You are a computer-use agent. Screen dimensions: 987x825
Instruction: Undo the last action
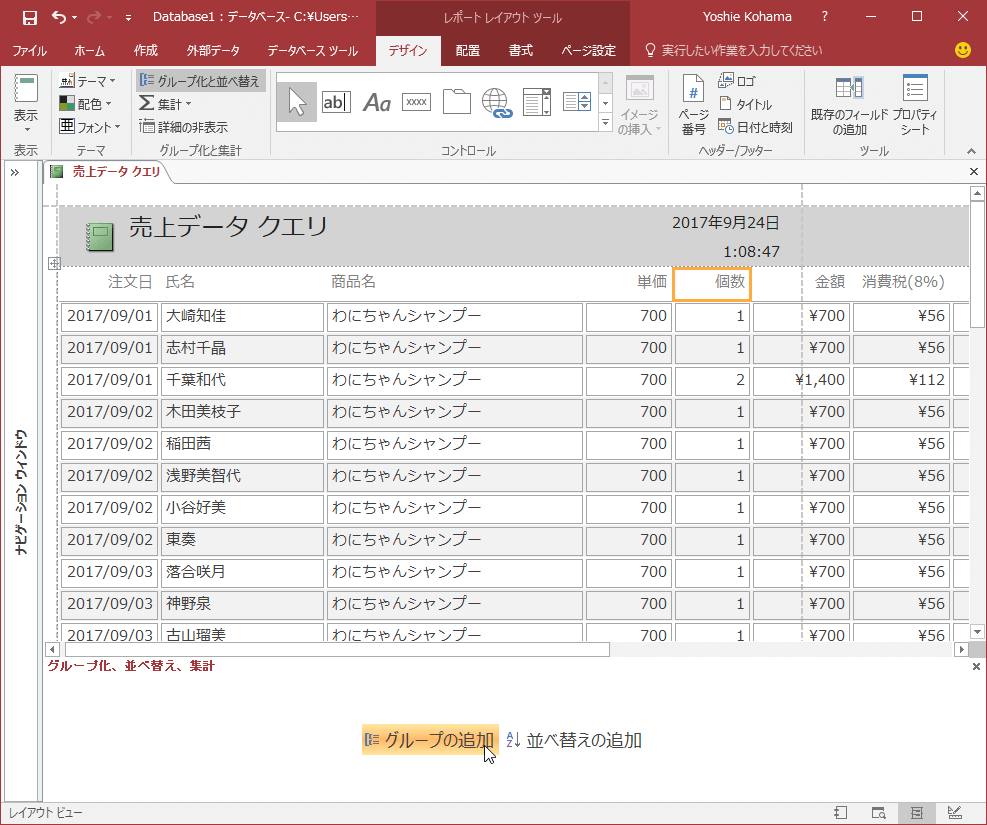pyautogui.click(x=59, y=17)
